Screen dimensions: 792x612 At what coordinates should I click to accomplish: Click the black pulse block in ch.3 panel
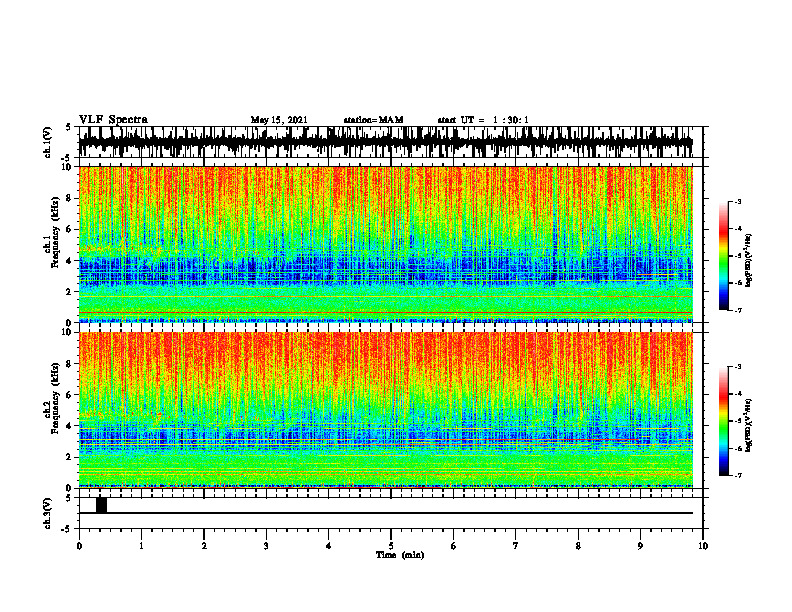point(102,505)
